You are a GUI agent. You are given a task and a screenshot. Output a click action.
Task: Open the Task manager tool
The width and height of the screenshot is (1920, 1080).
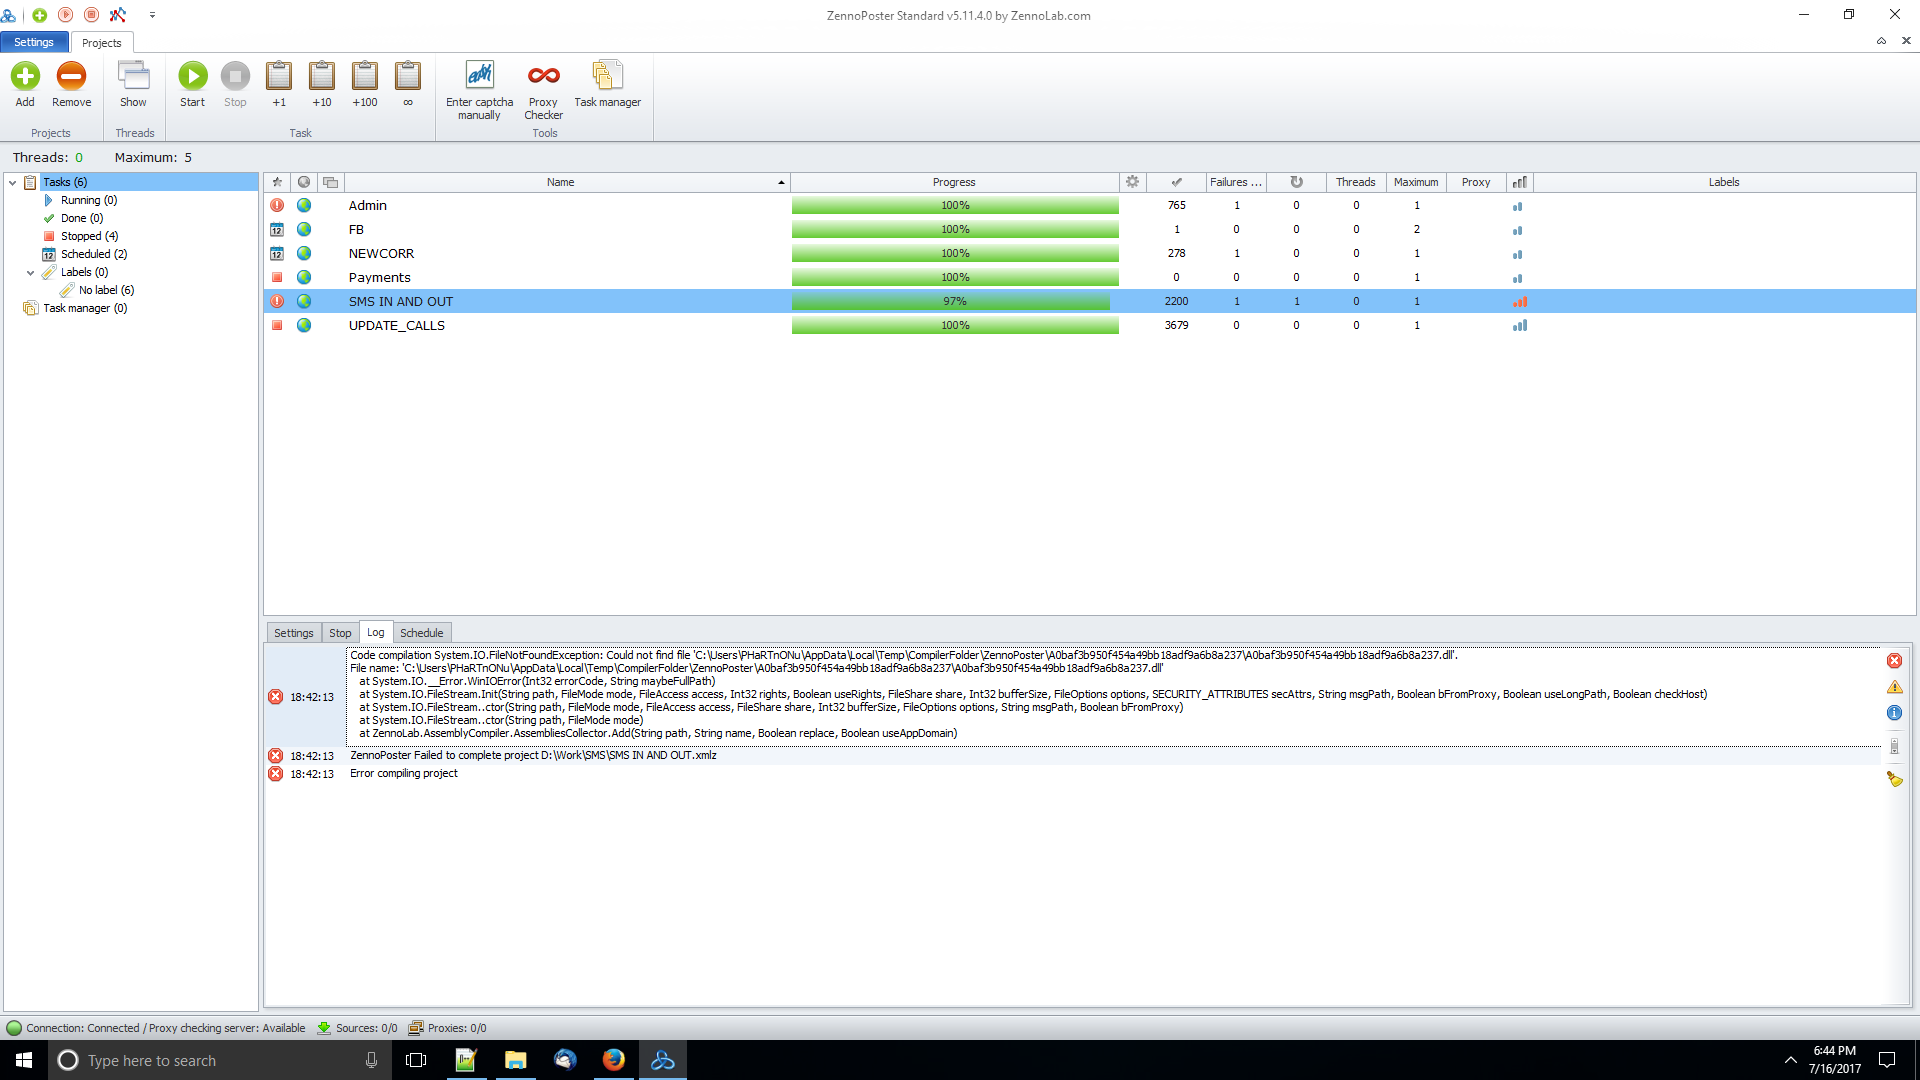(607, 76)
